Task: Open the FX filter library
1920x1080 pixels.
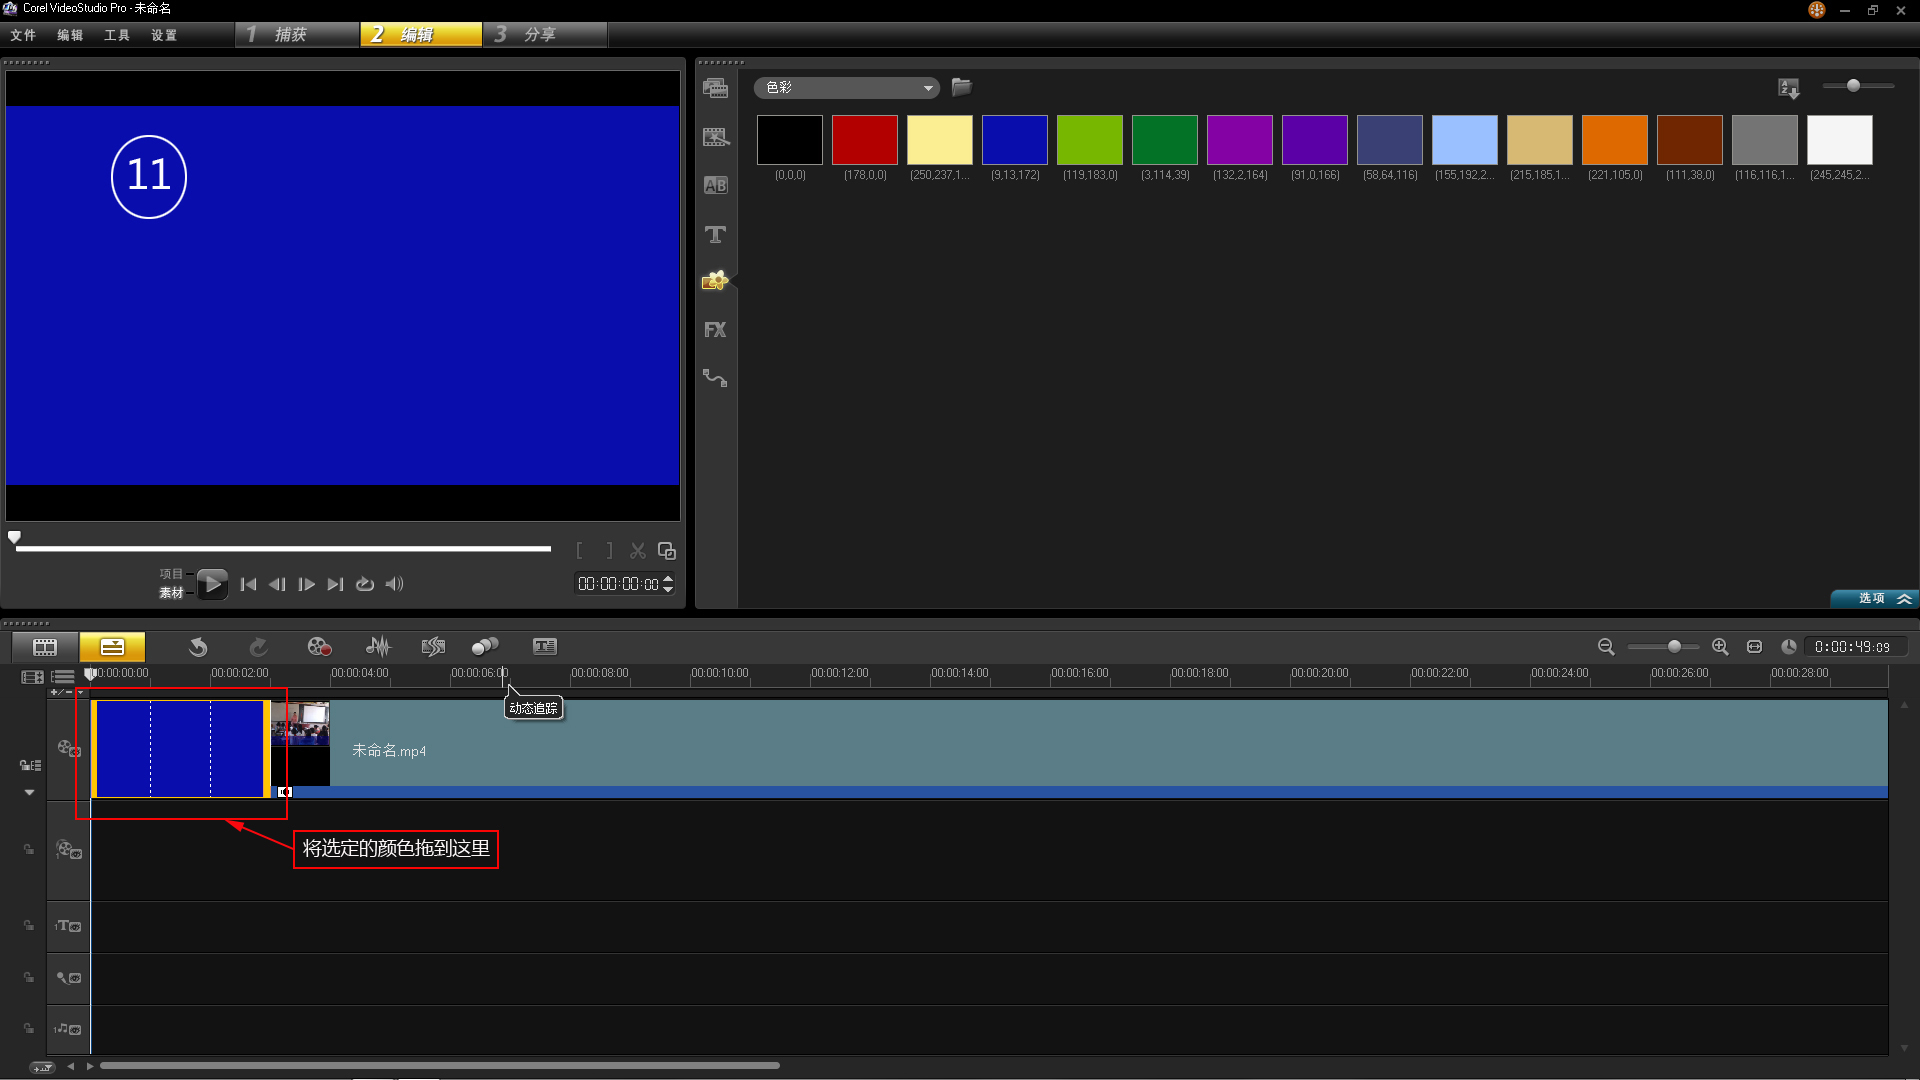Action: pyautogui.click(x=715, y=330)
